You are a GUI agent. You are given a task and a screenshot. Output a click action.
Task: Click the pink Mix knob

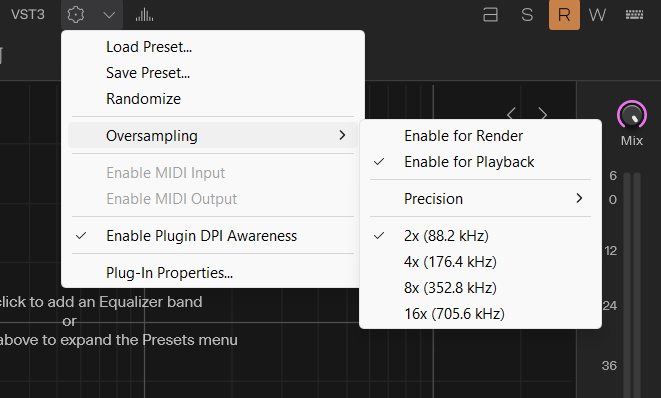click(631, 115)
